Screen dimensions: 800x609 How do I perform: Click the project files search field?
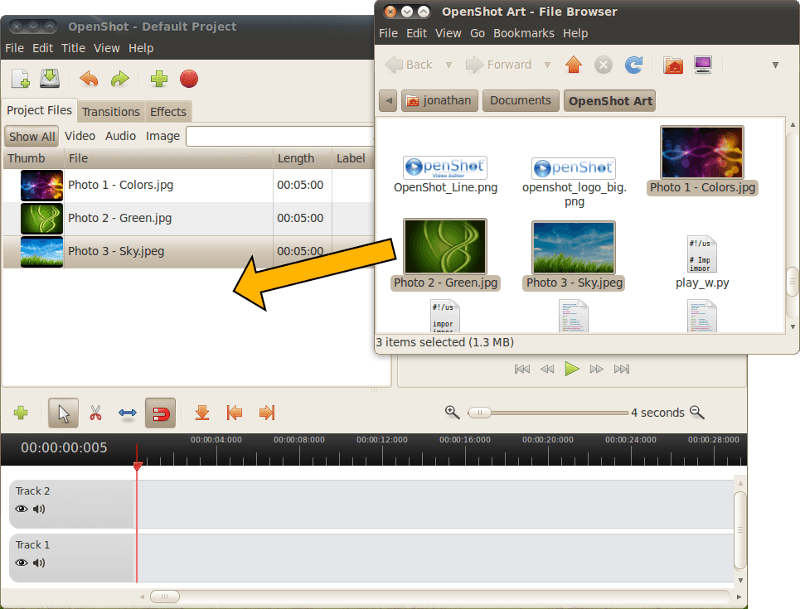(281, 136)
